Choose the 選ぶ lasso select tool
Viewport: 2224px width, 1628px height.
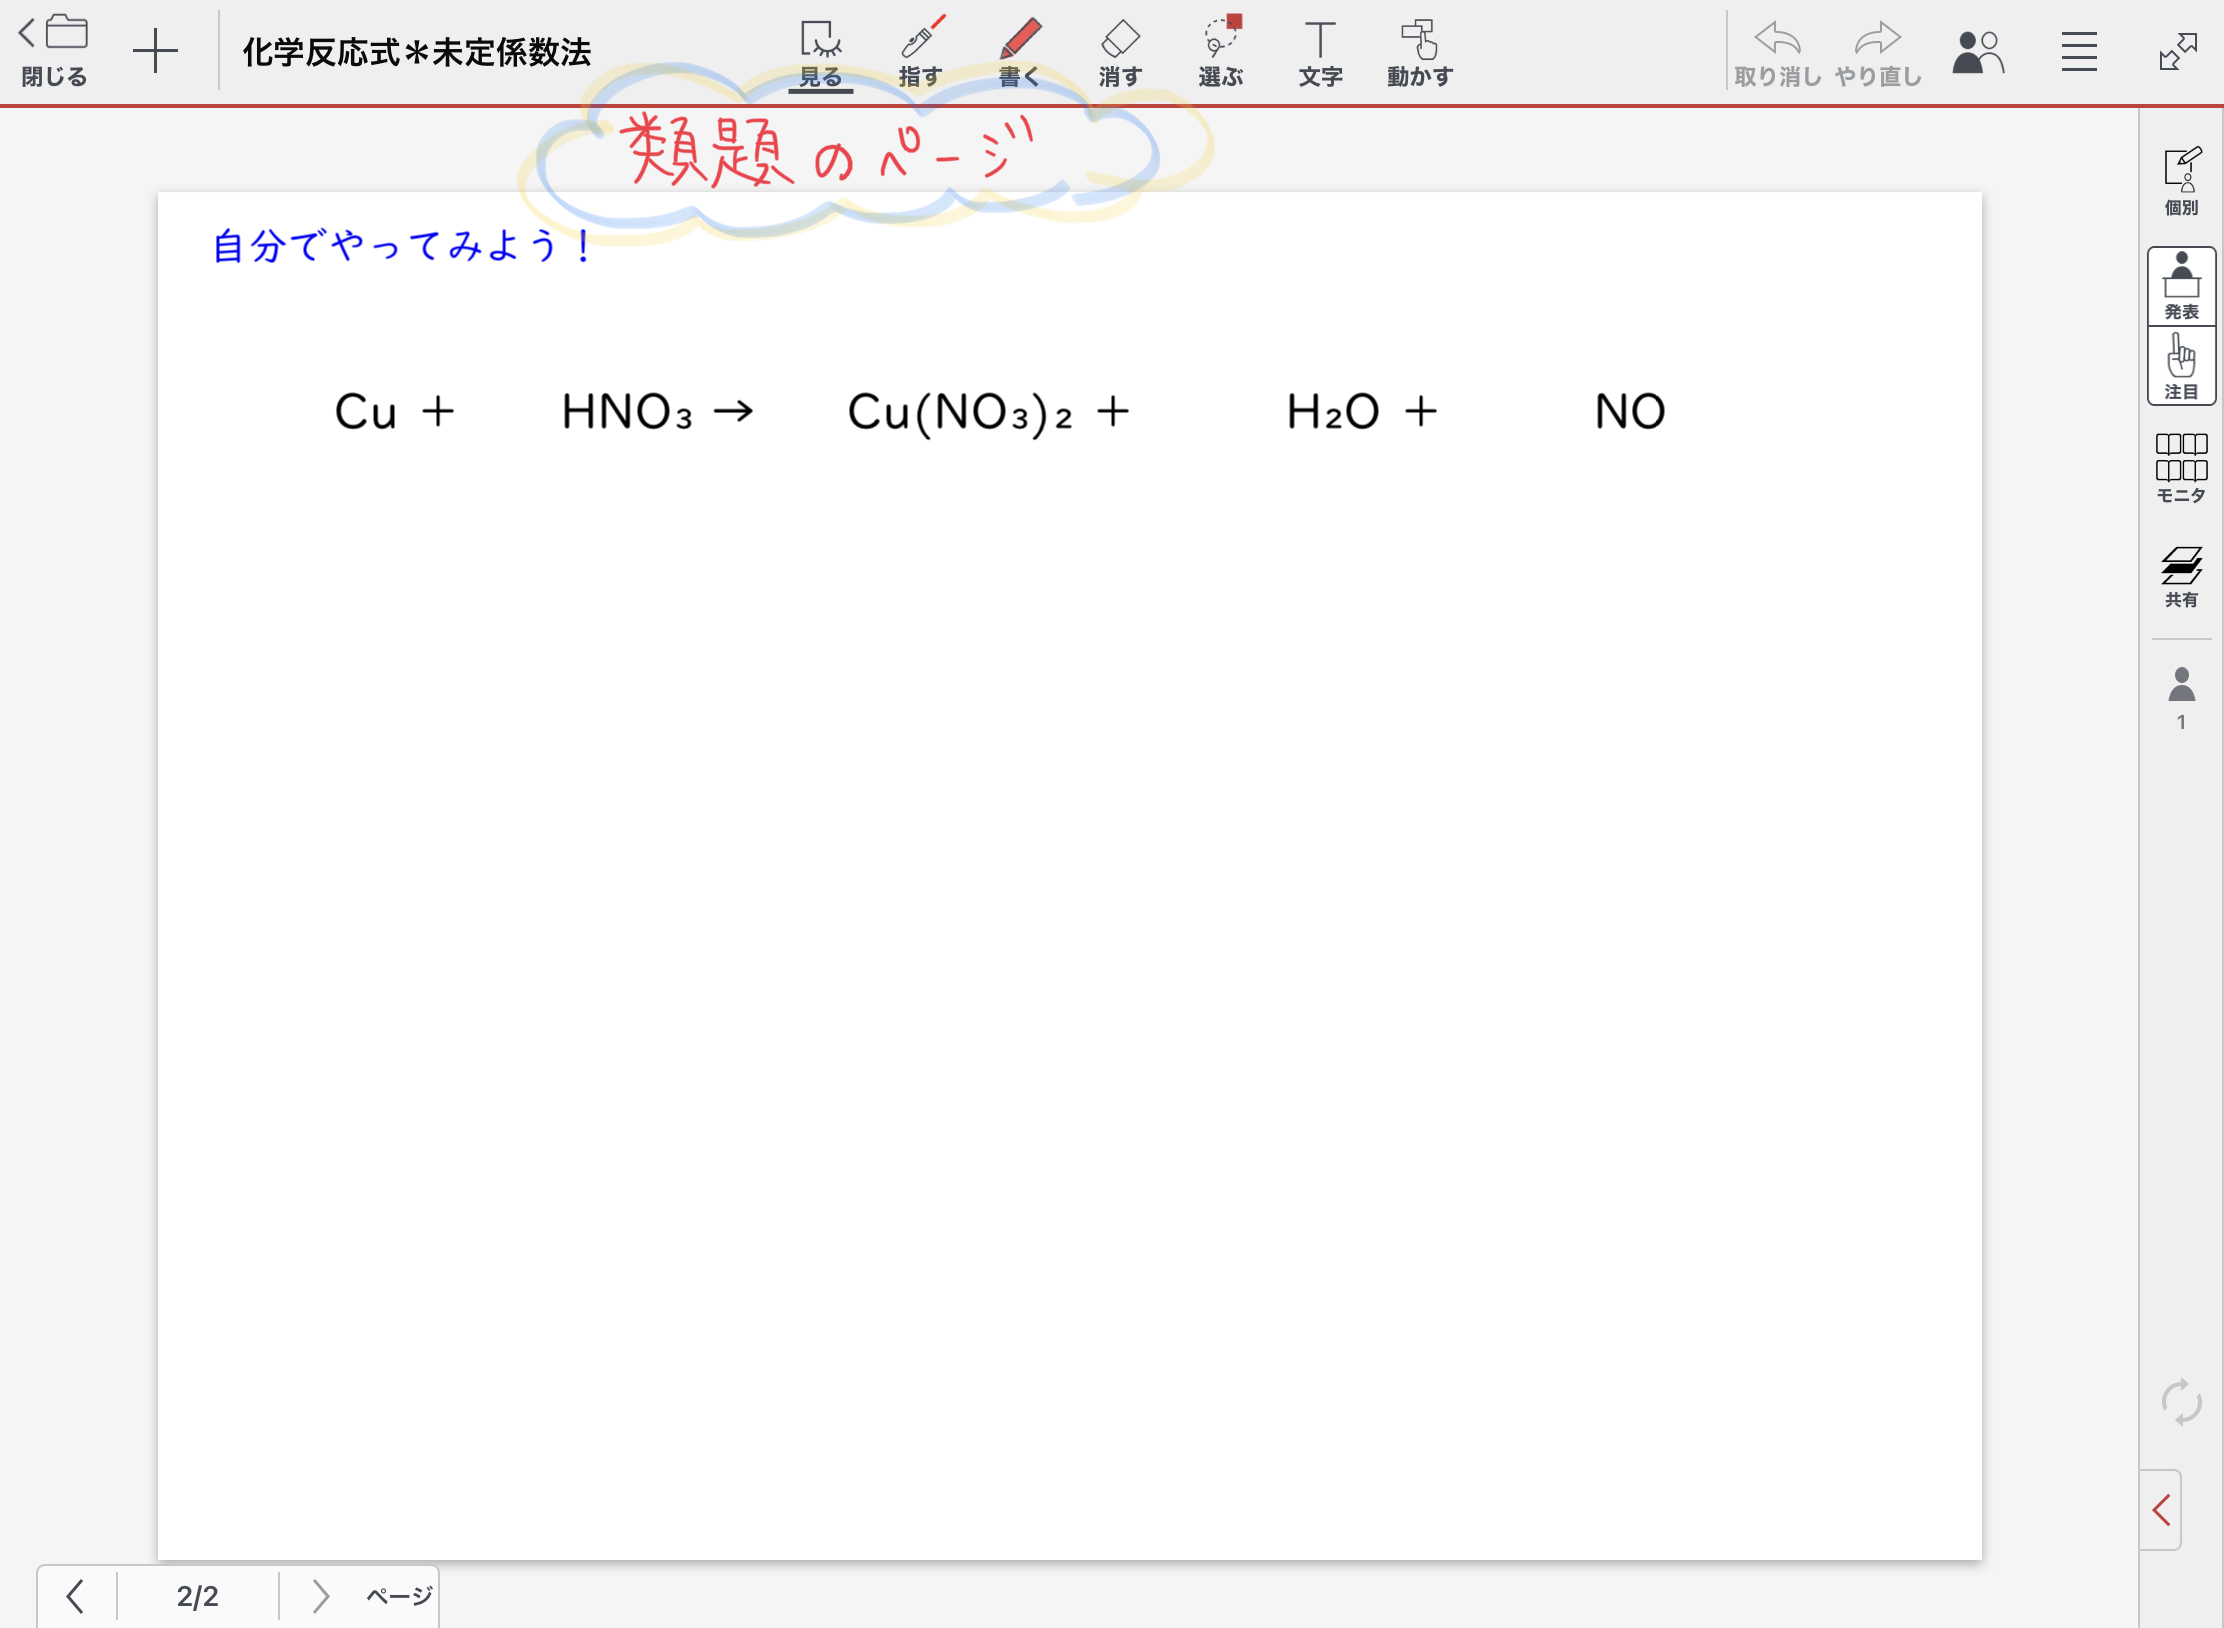click(1221, 52)
